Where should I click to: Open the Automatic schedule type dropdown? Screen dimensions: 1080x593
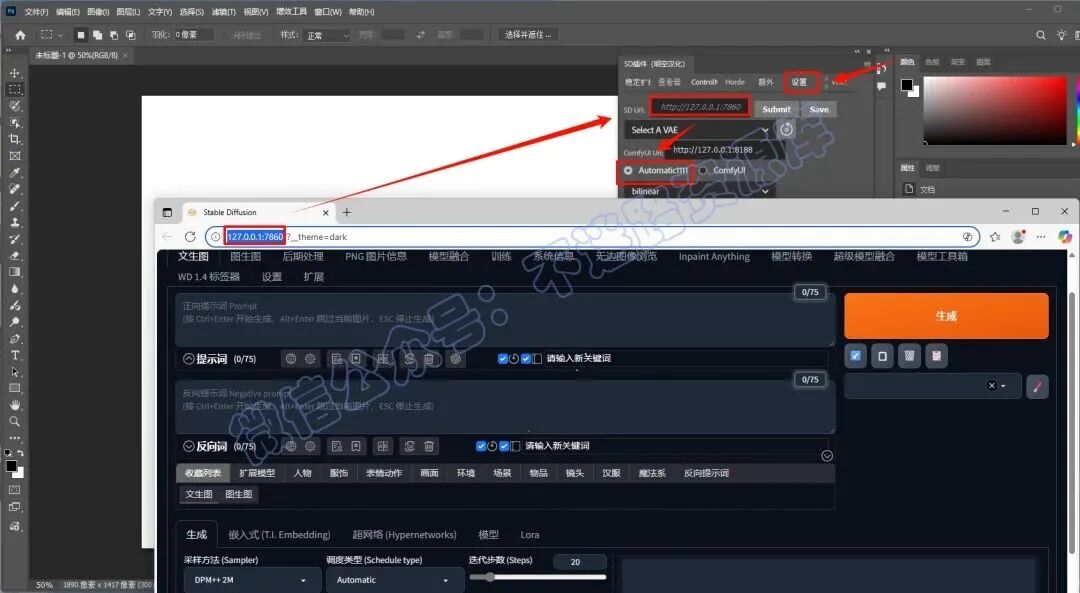[393, 580]
